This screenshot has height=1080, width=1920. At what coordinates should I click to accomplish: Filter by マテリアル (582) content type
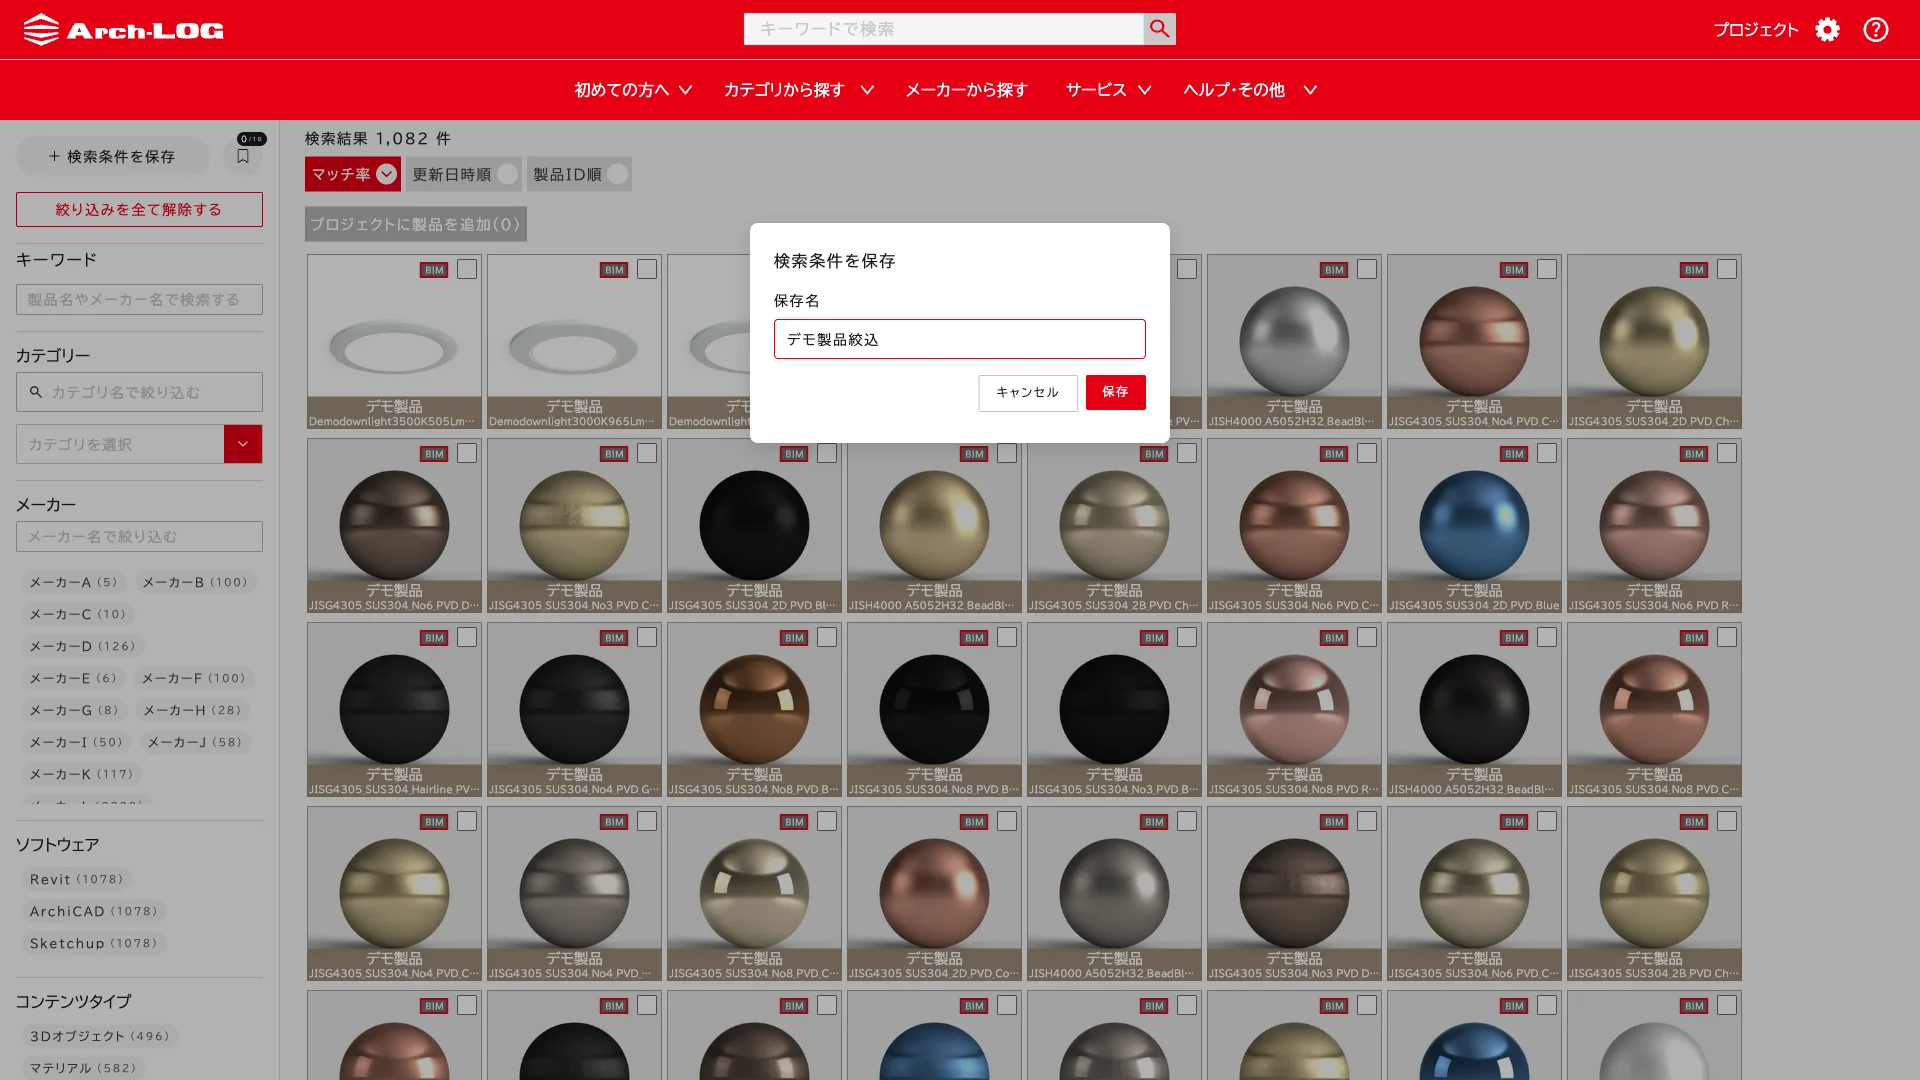click(x=83, y=1068)
